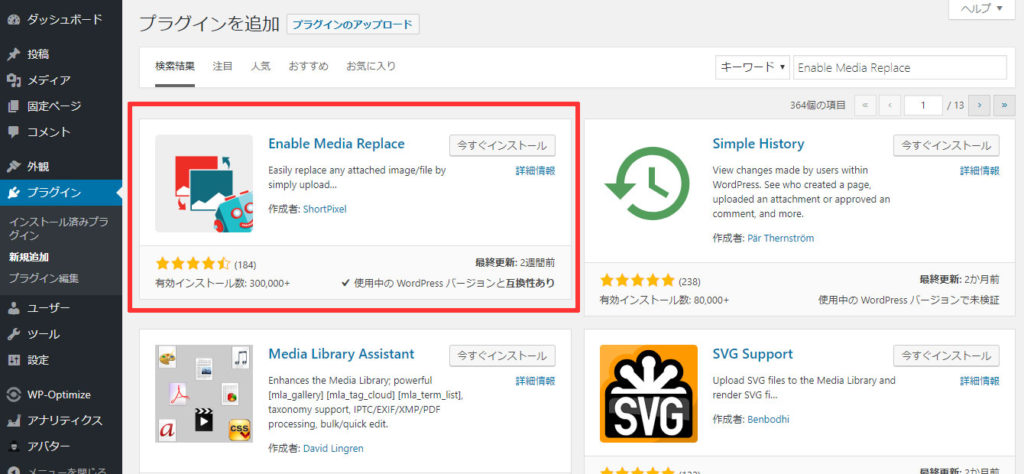The width and height of the screenshot is (1024, 474).
Task: Expand the ヘルプ help dropdown
Action: click(x=981, y=9)
